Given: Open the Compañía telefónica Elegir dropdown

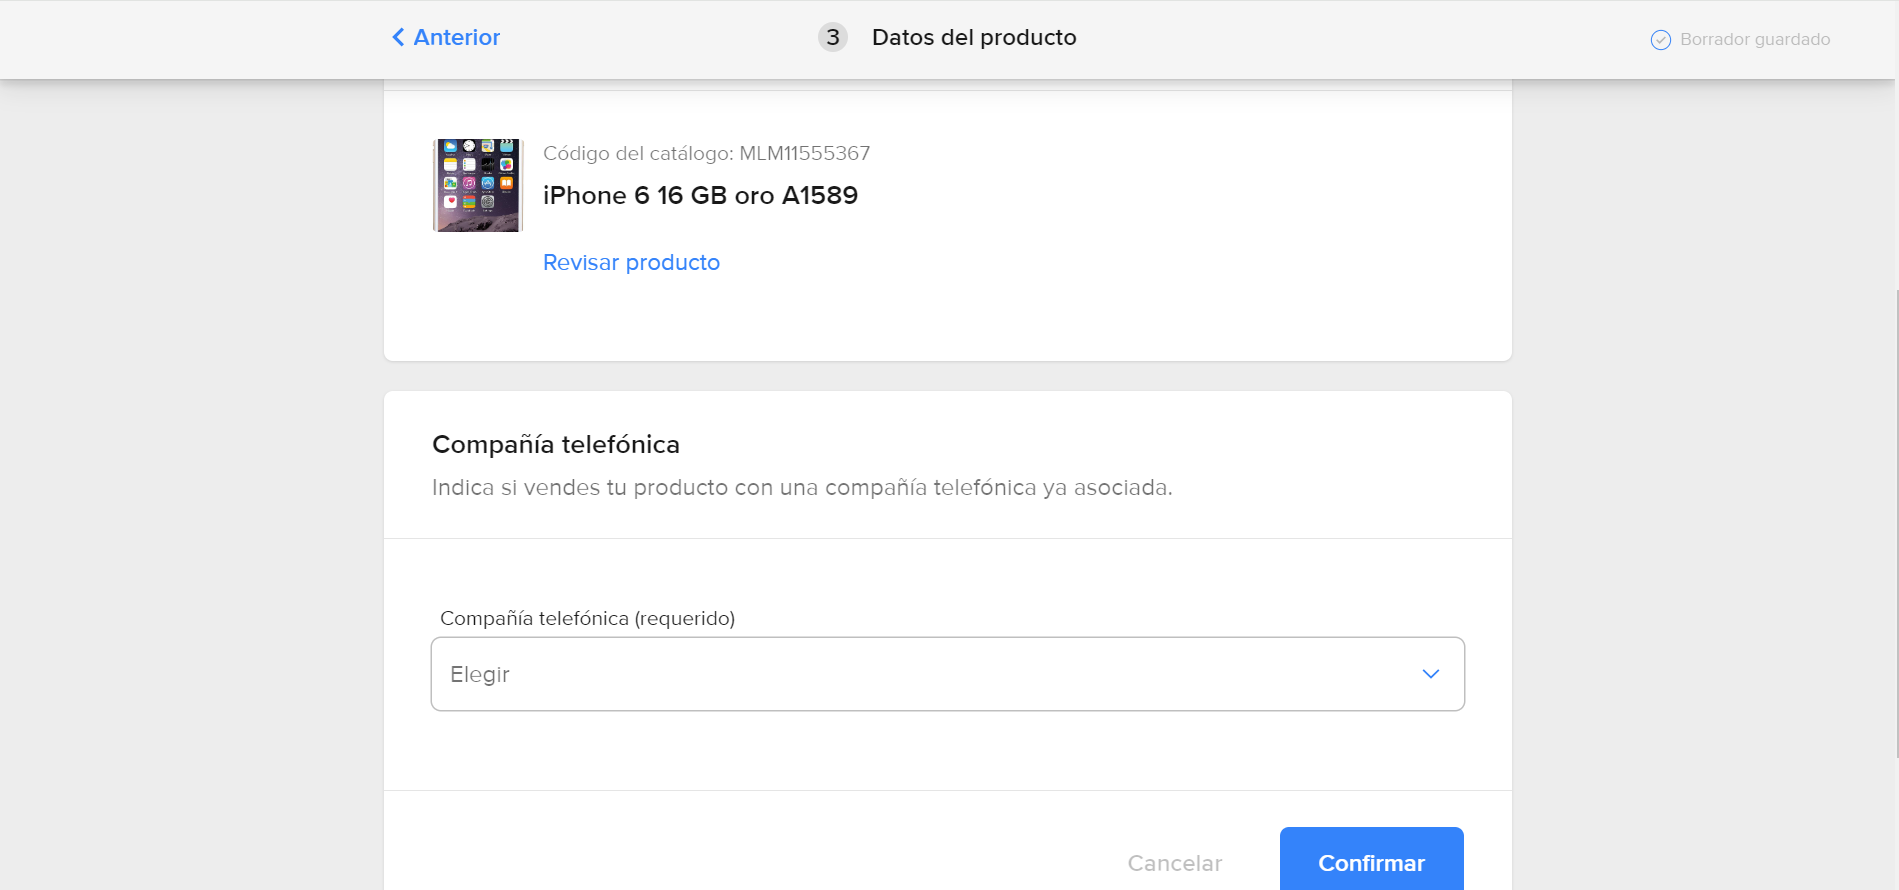Looking at the screenshot, I should coord(948,674).
